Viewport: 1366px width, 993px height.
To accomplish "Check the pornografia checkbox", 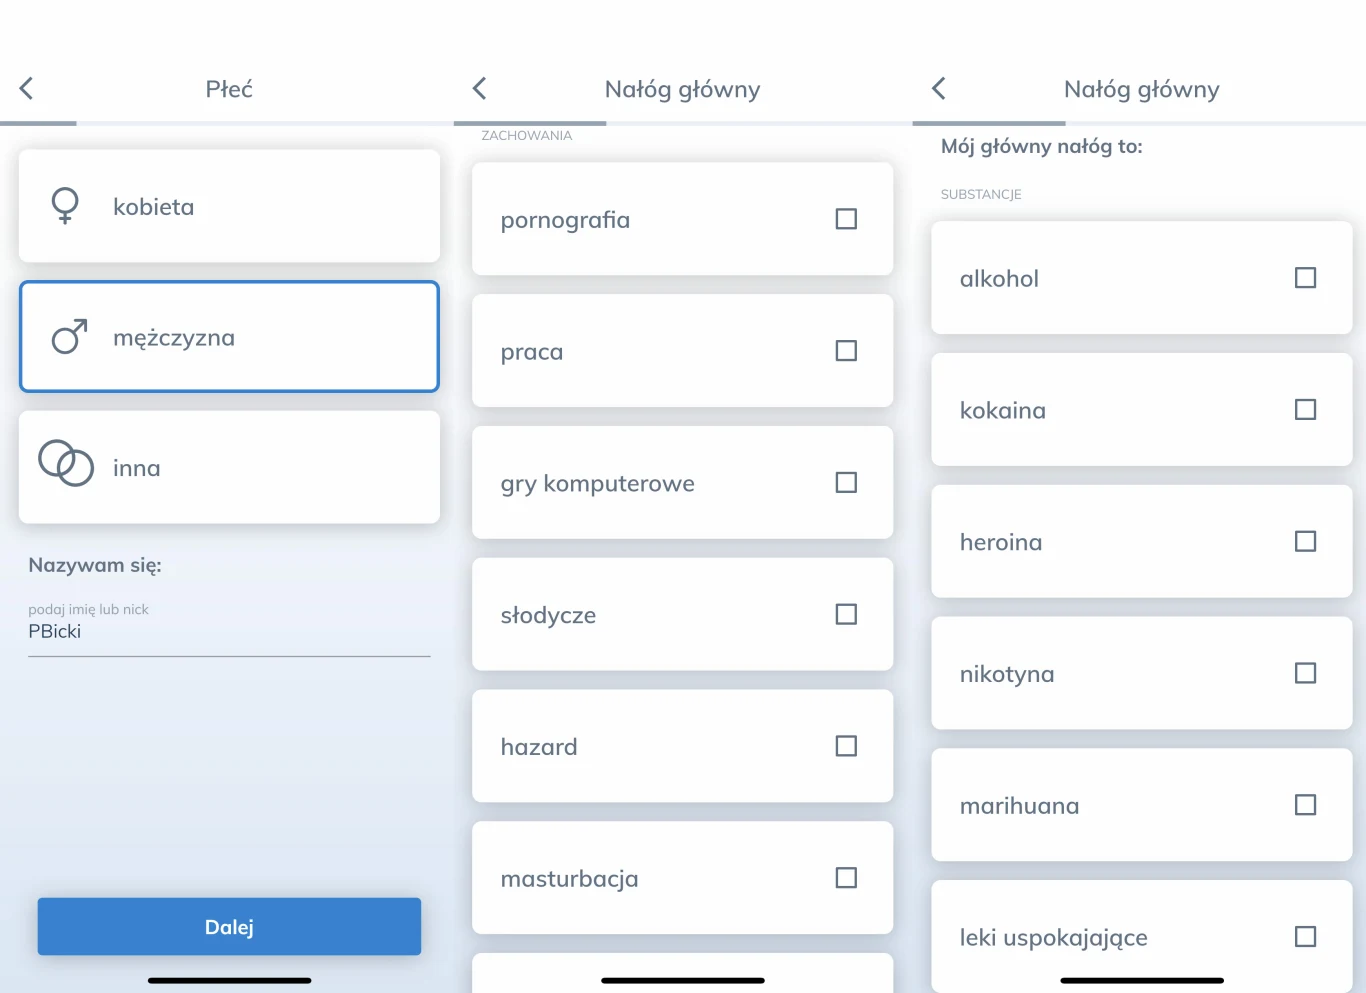I will [846, 219].
